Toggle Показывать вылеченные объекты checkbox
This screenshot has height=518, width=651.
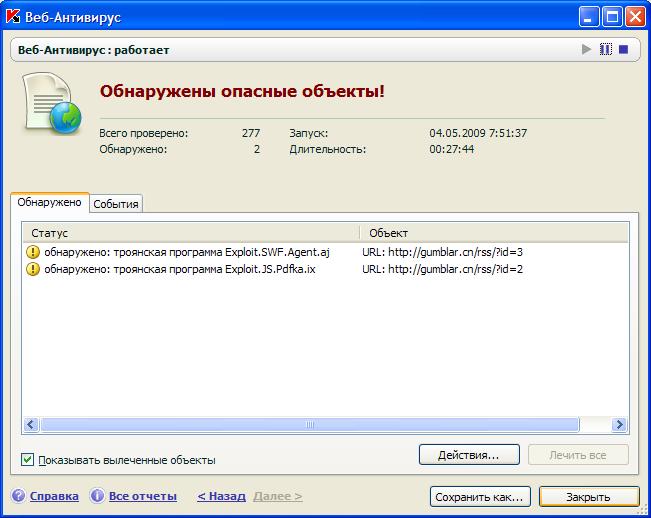[27, 460]
